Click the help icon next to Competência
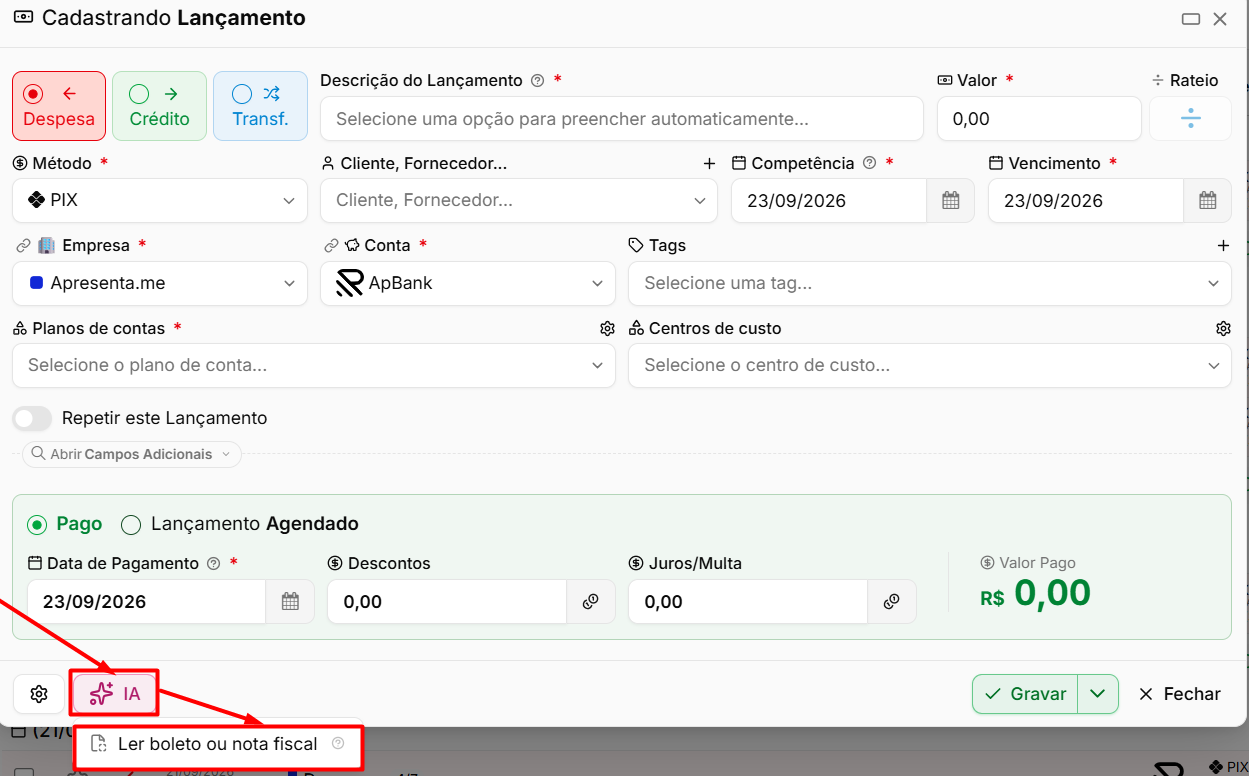The image size is (1249, 776). coord(869,163)
